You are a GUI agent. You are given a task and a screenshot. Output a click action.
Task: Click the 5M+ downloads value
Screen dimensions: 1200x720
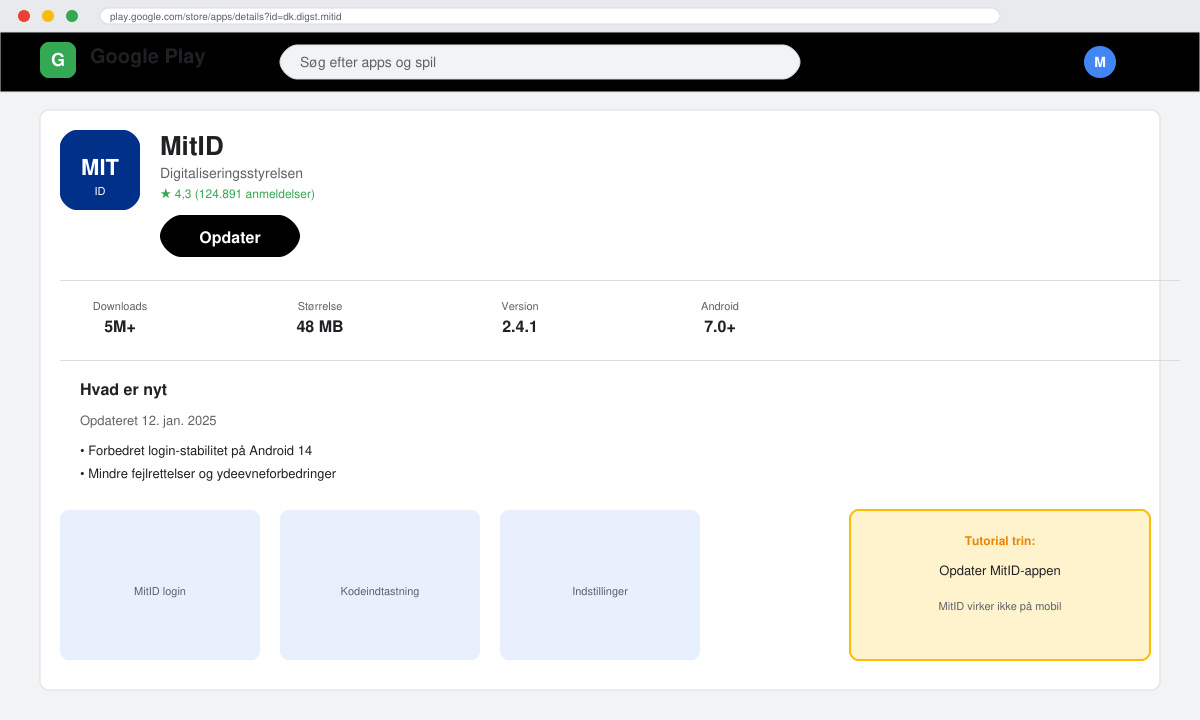pyautogui.click(x=120, y=327)
